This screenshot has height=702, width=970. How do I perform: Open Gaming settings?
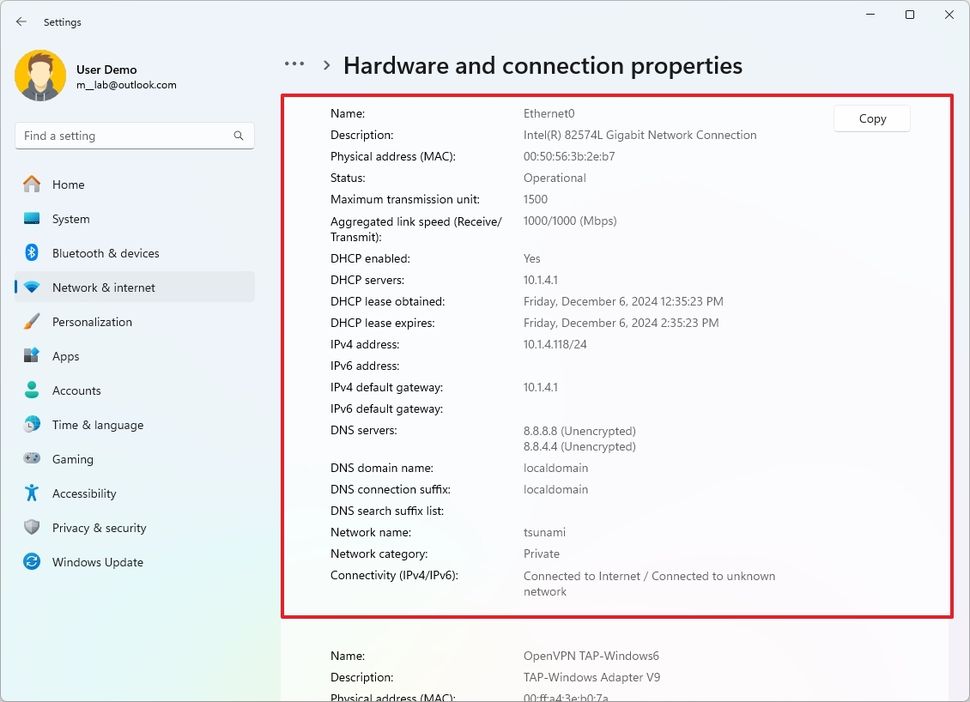72,459
